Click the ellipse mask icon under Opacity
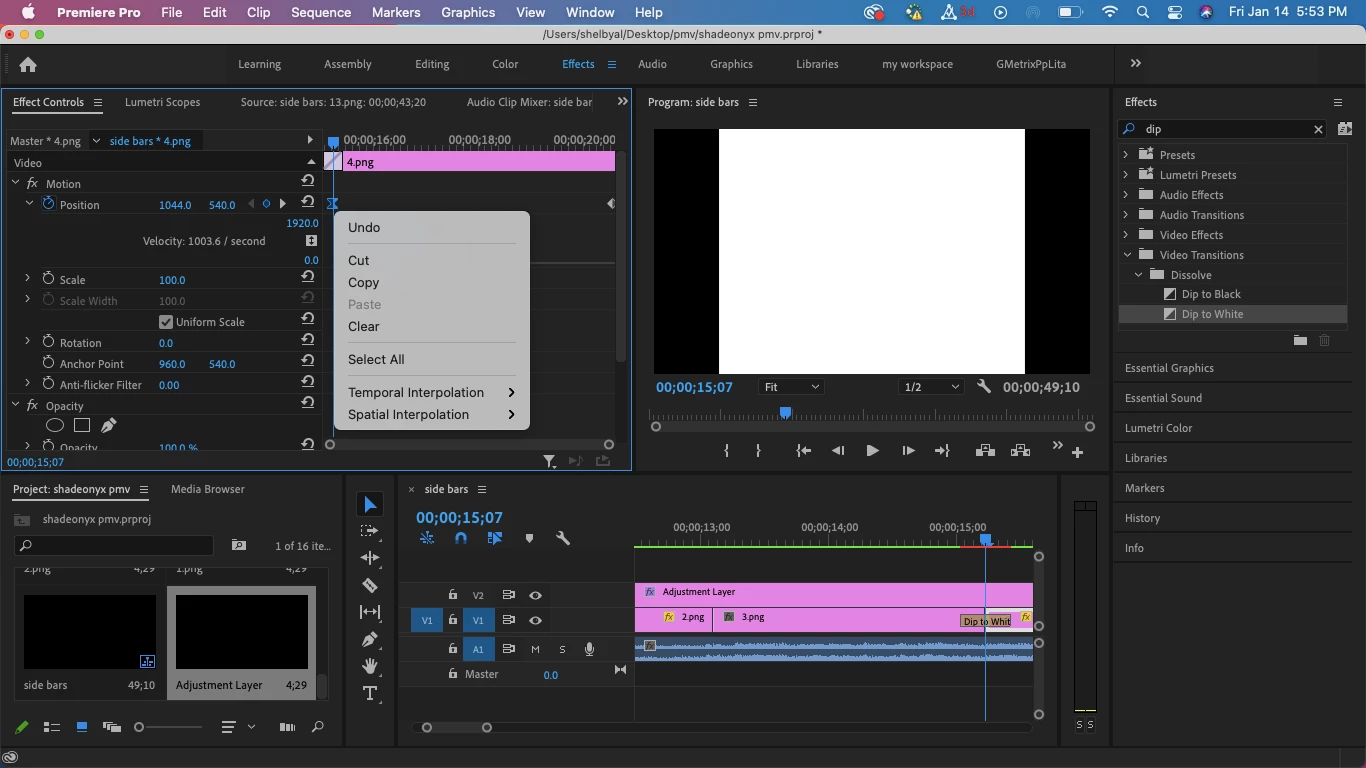1366x768 pixels. coord(55,425)
